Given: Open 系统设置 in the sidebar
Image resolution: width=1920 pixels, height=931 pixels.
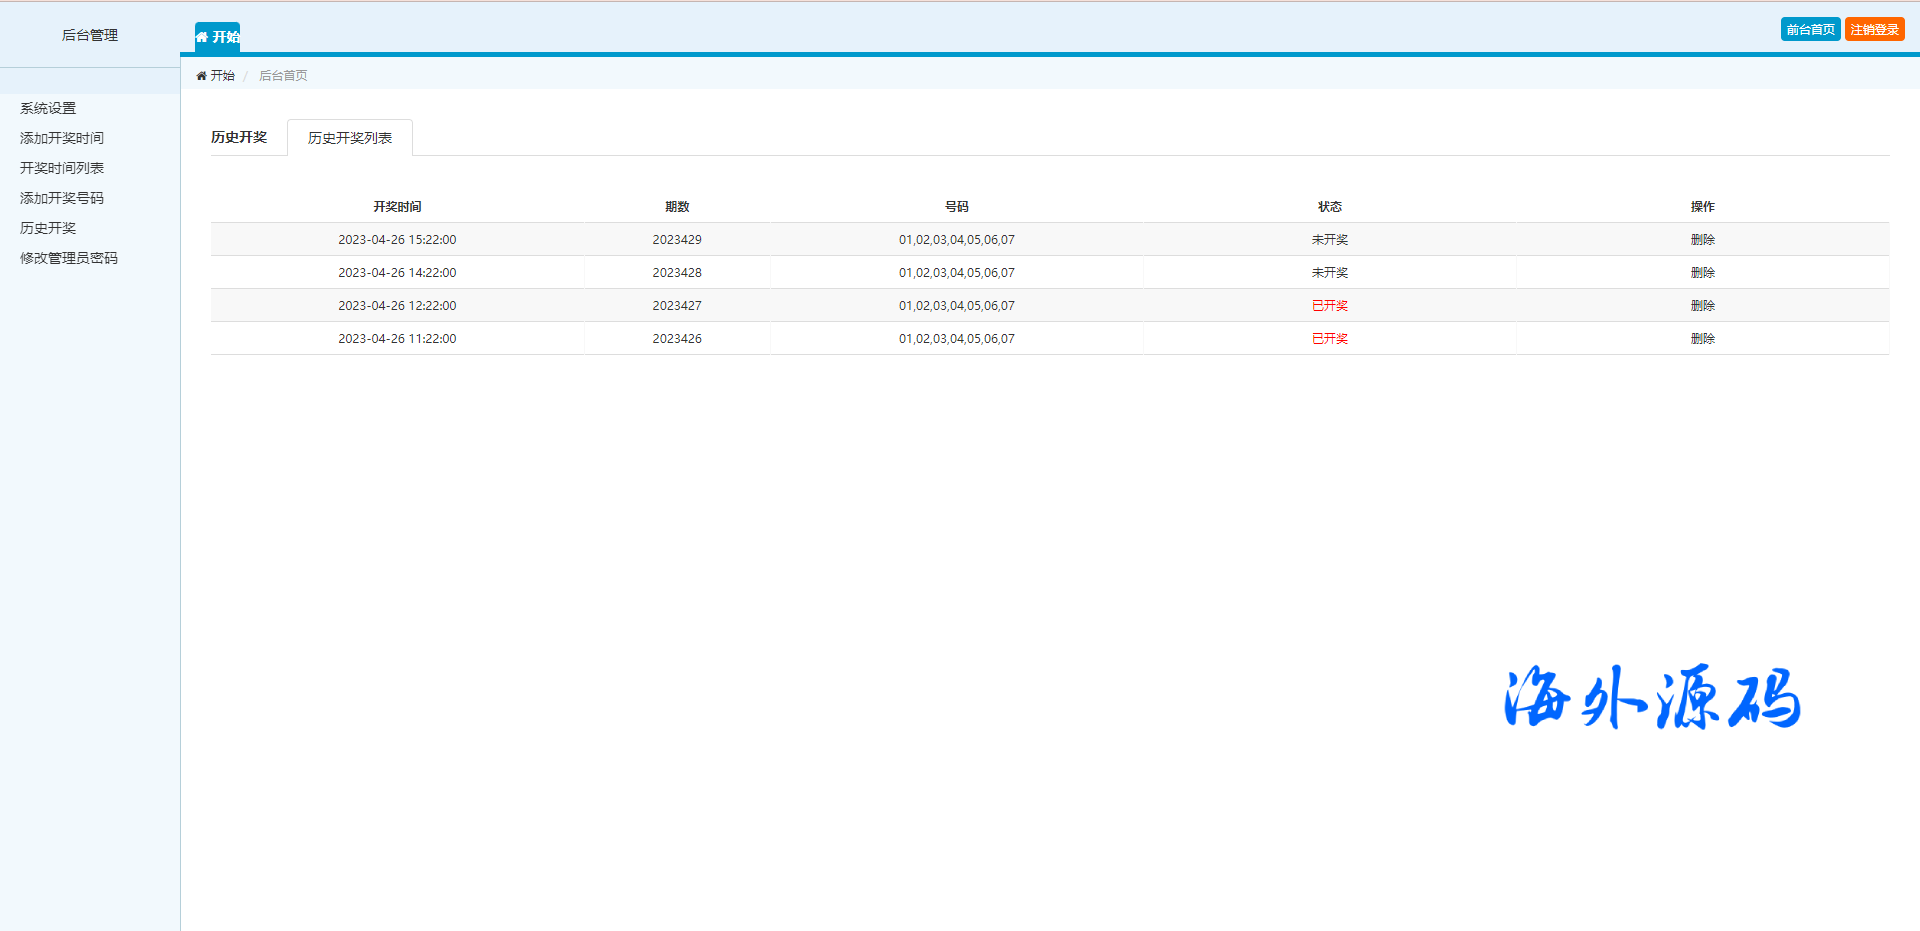Looking at the screenshot, I should (48, 108).
